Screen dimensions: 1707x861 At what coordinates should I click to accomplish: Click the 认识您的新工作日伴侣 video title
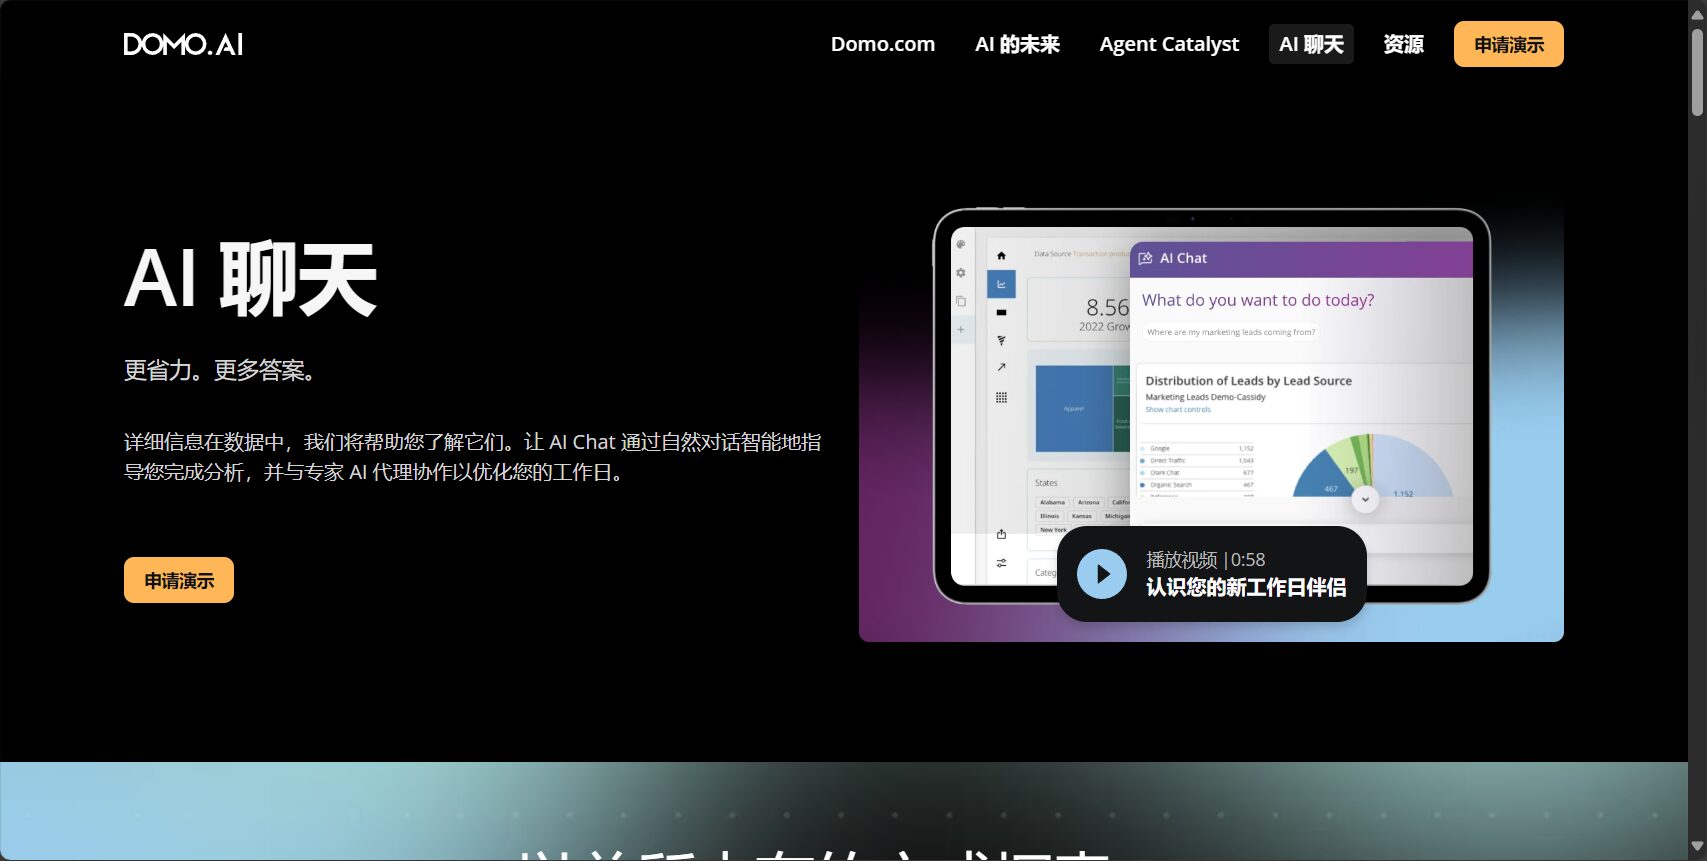(1246, 587)
